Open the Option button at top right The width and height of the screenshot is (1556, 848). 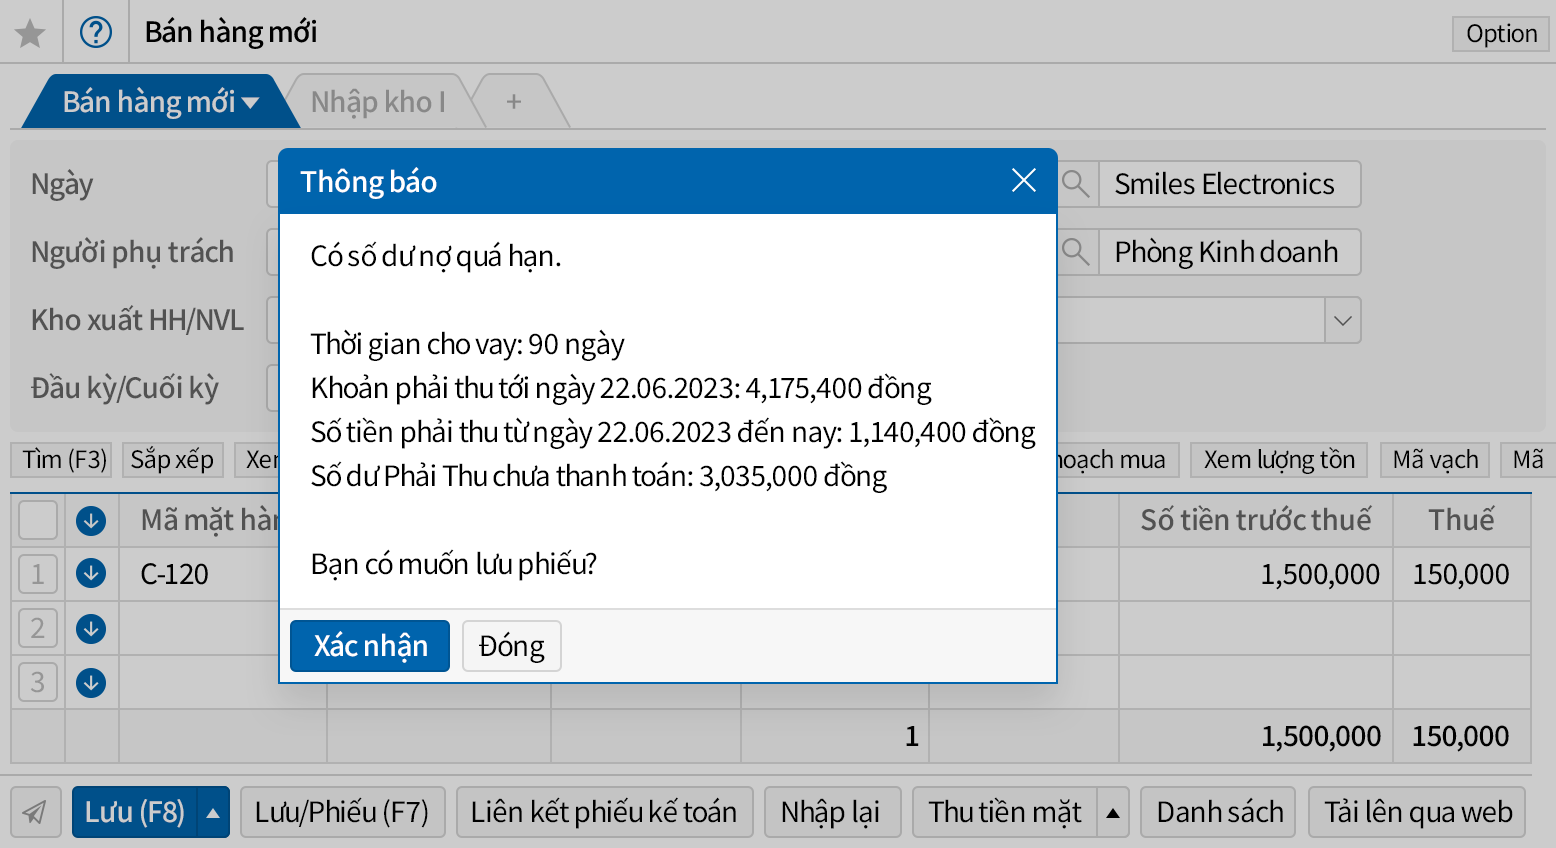(1500, 34)
